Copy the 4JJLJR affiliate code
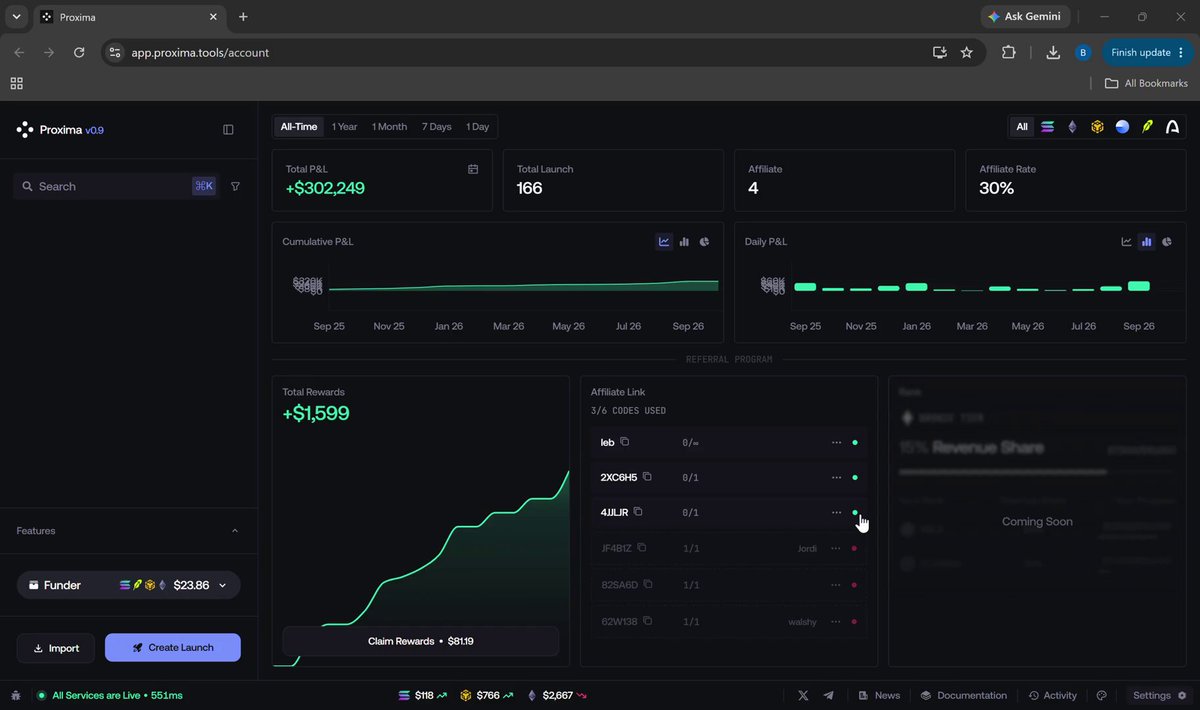 [638, 512]
